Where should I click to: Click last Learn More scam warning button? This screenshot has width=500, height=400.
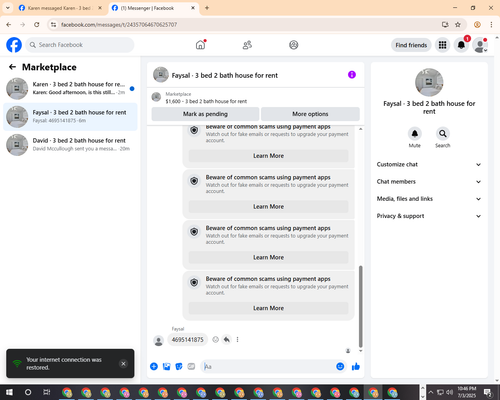269,308
